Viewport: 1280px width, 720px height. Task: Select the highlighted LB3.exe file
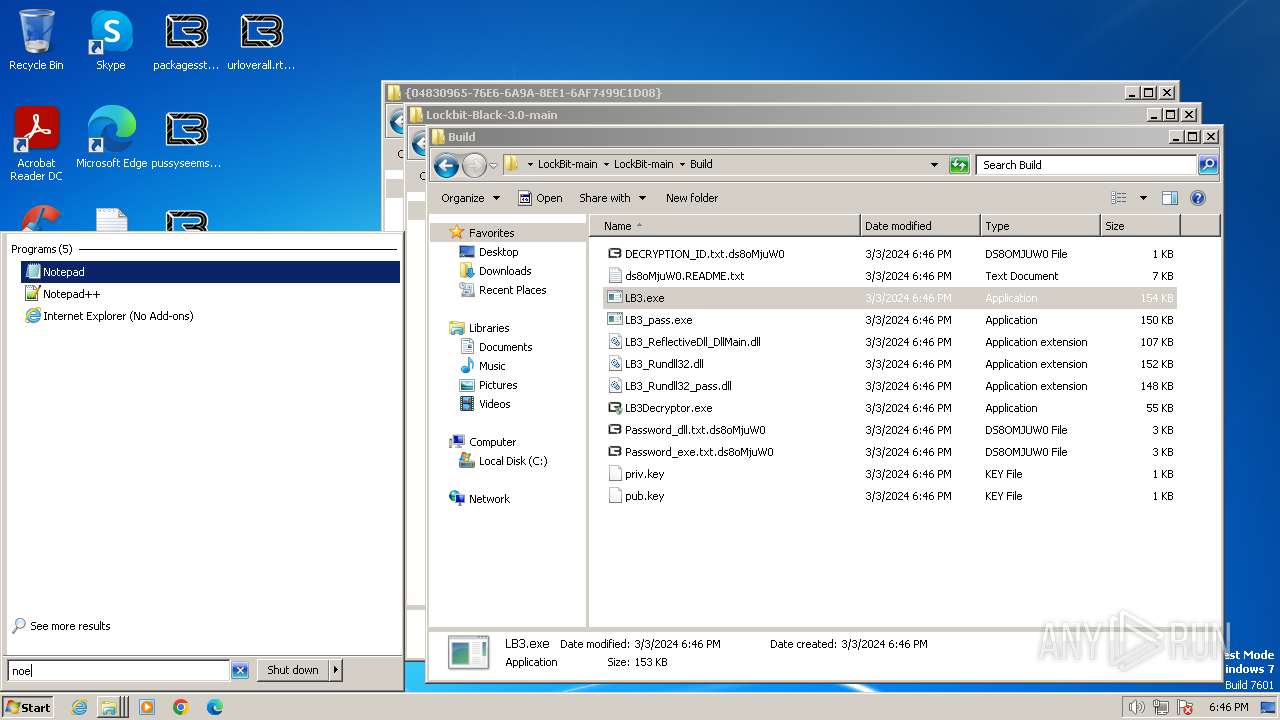[890, 298]
